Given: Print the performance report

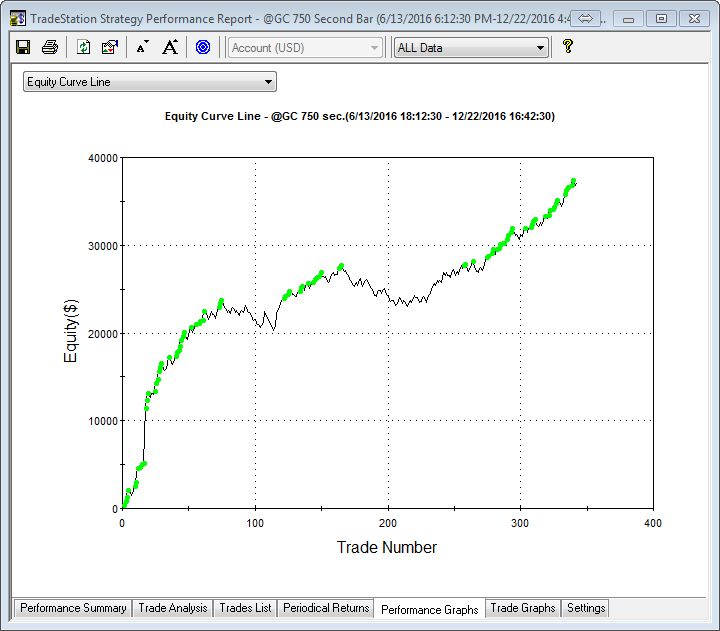Looking at the screenshot, I should pos(50,47).
